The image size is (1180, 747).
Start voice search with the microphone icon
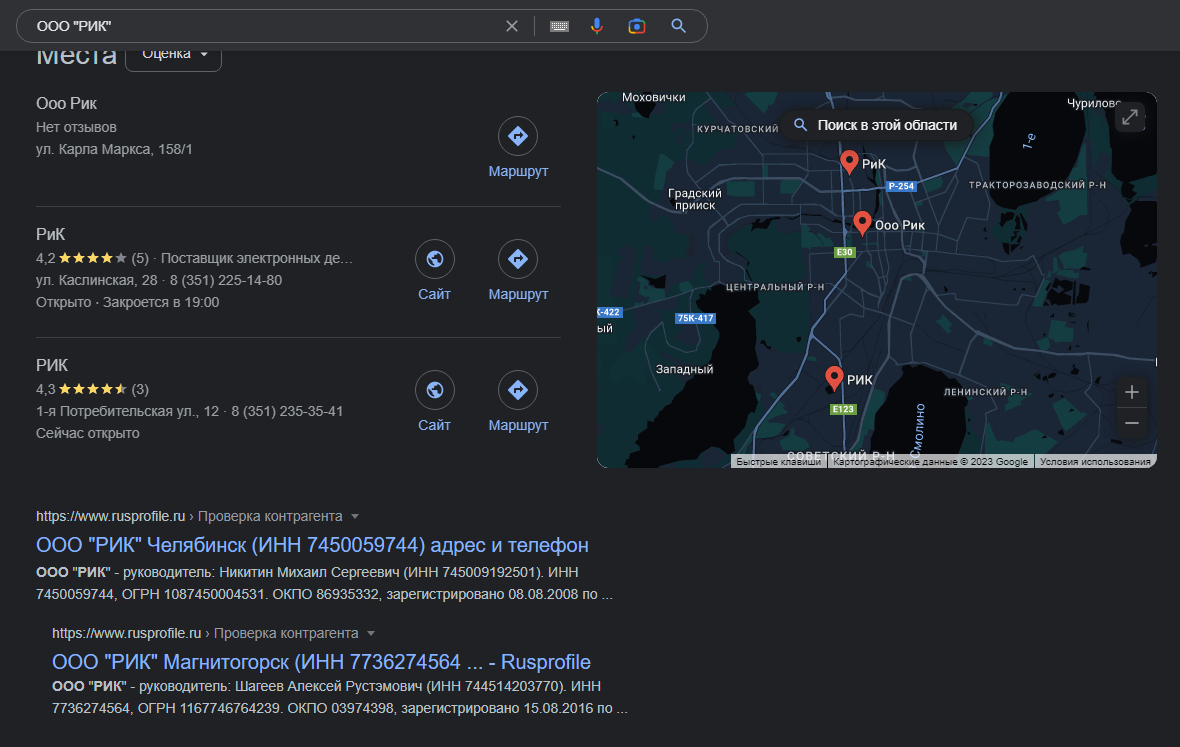[x=597, y=26]
